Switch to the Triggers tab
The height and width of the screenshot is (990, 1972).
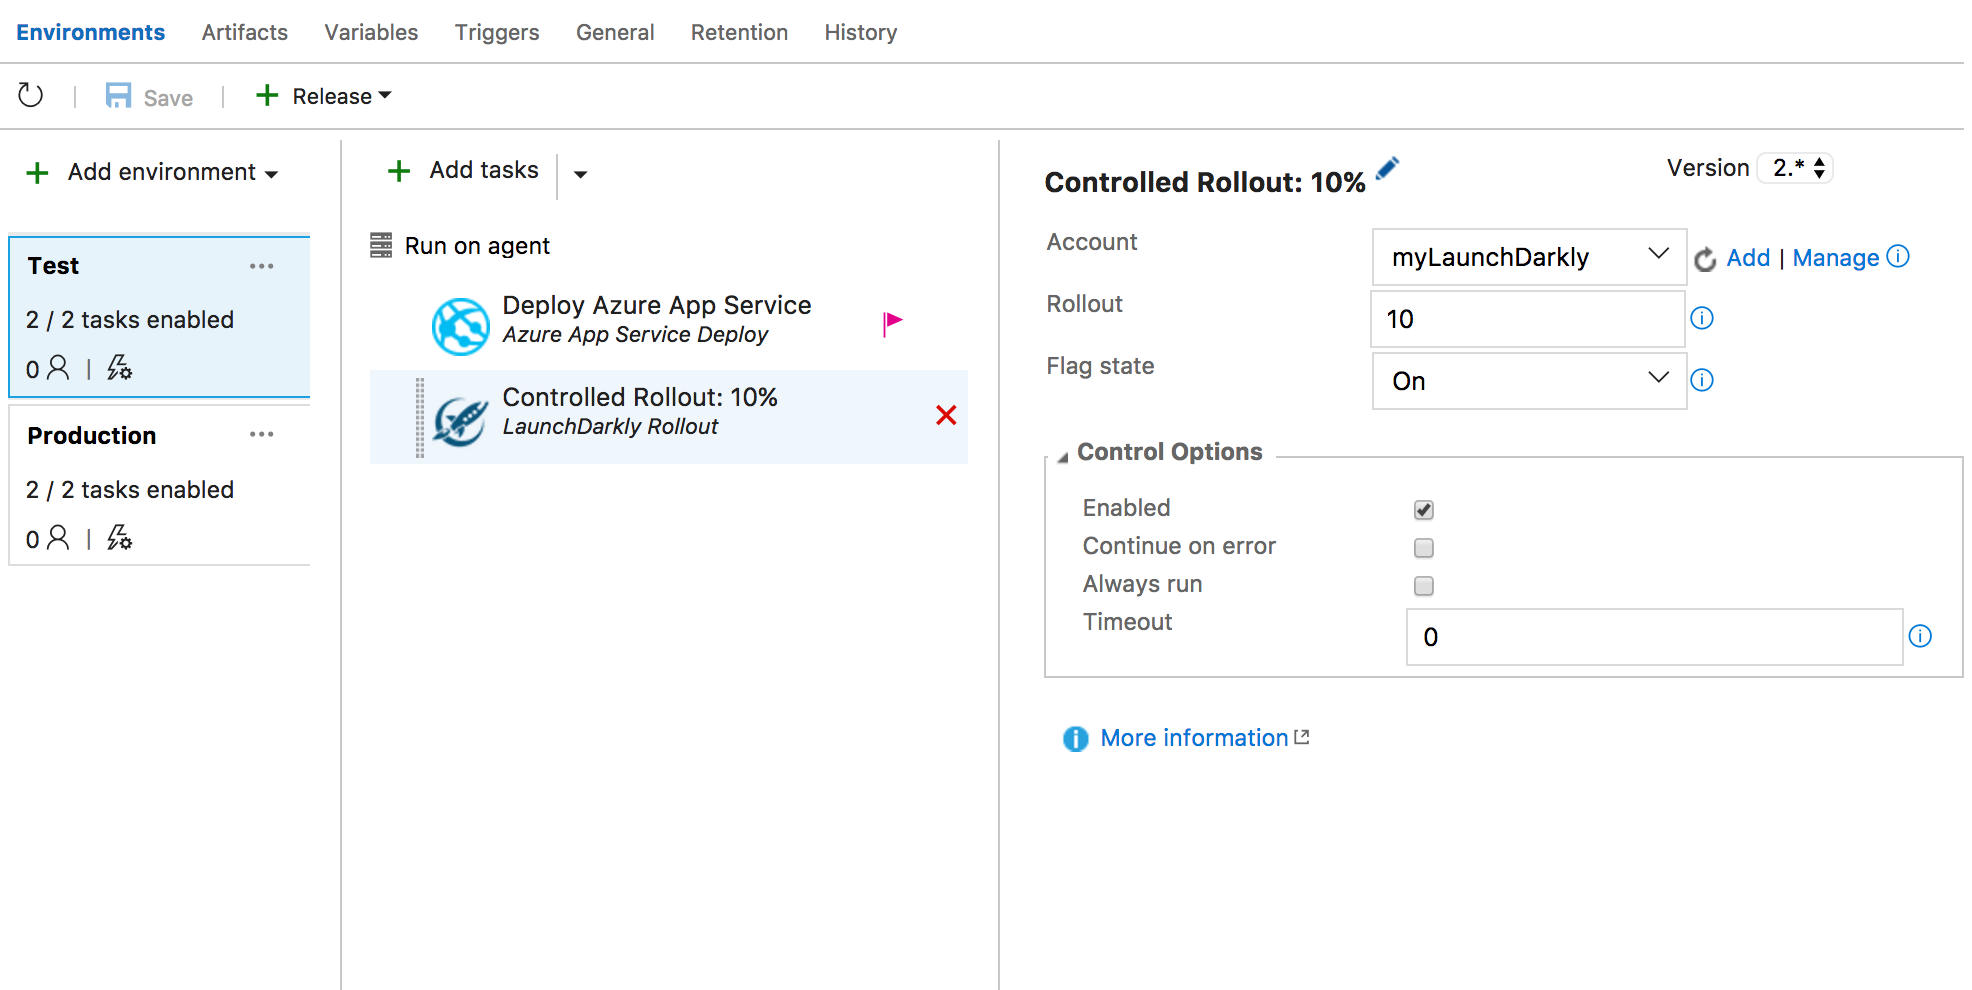pyautogui.click(x=497, y=32)
